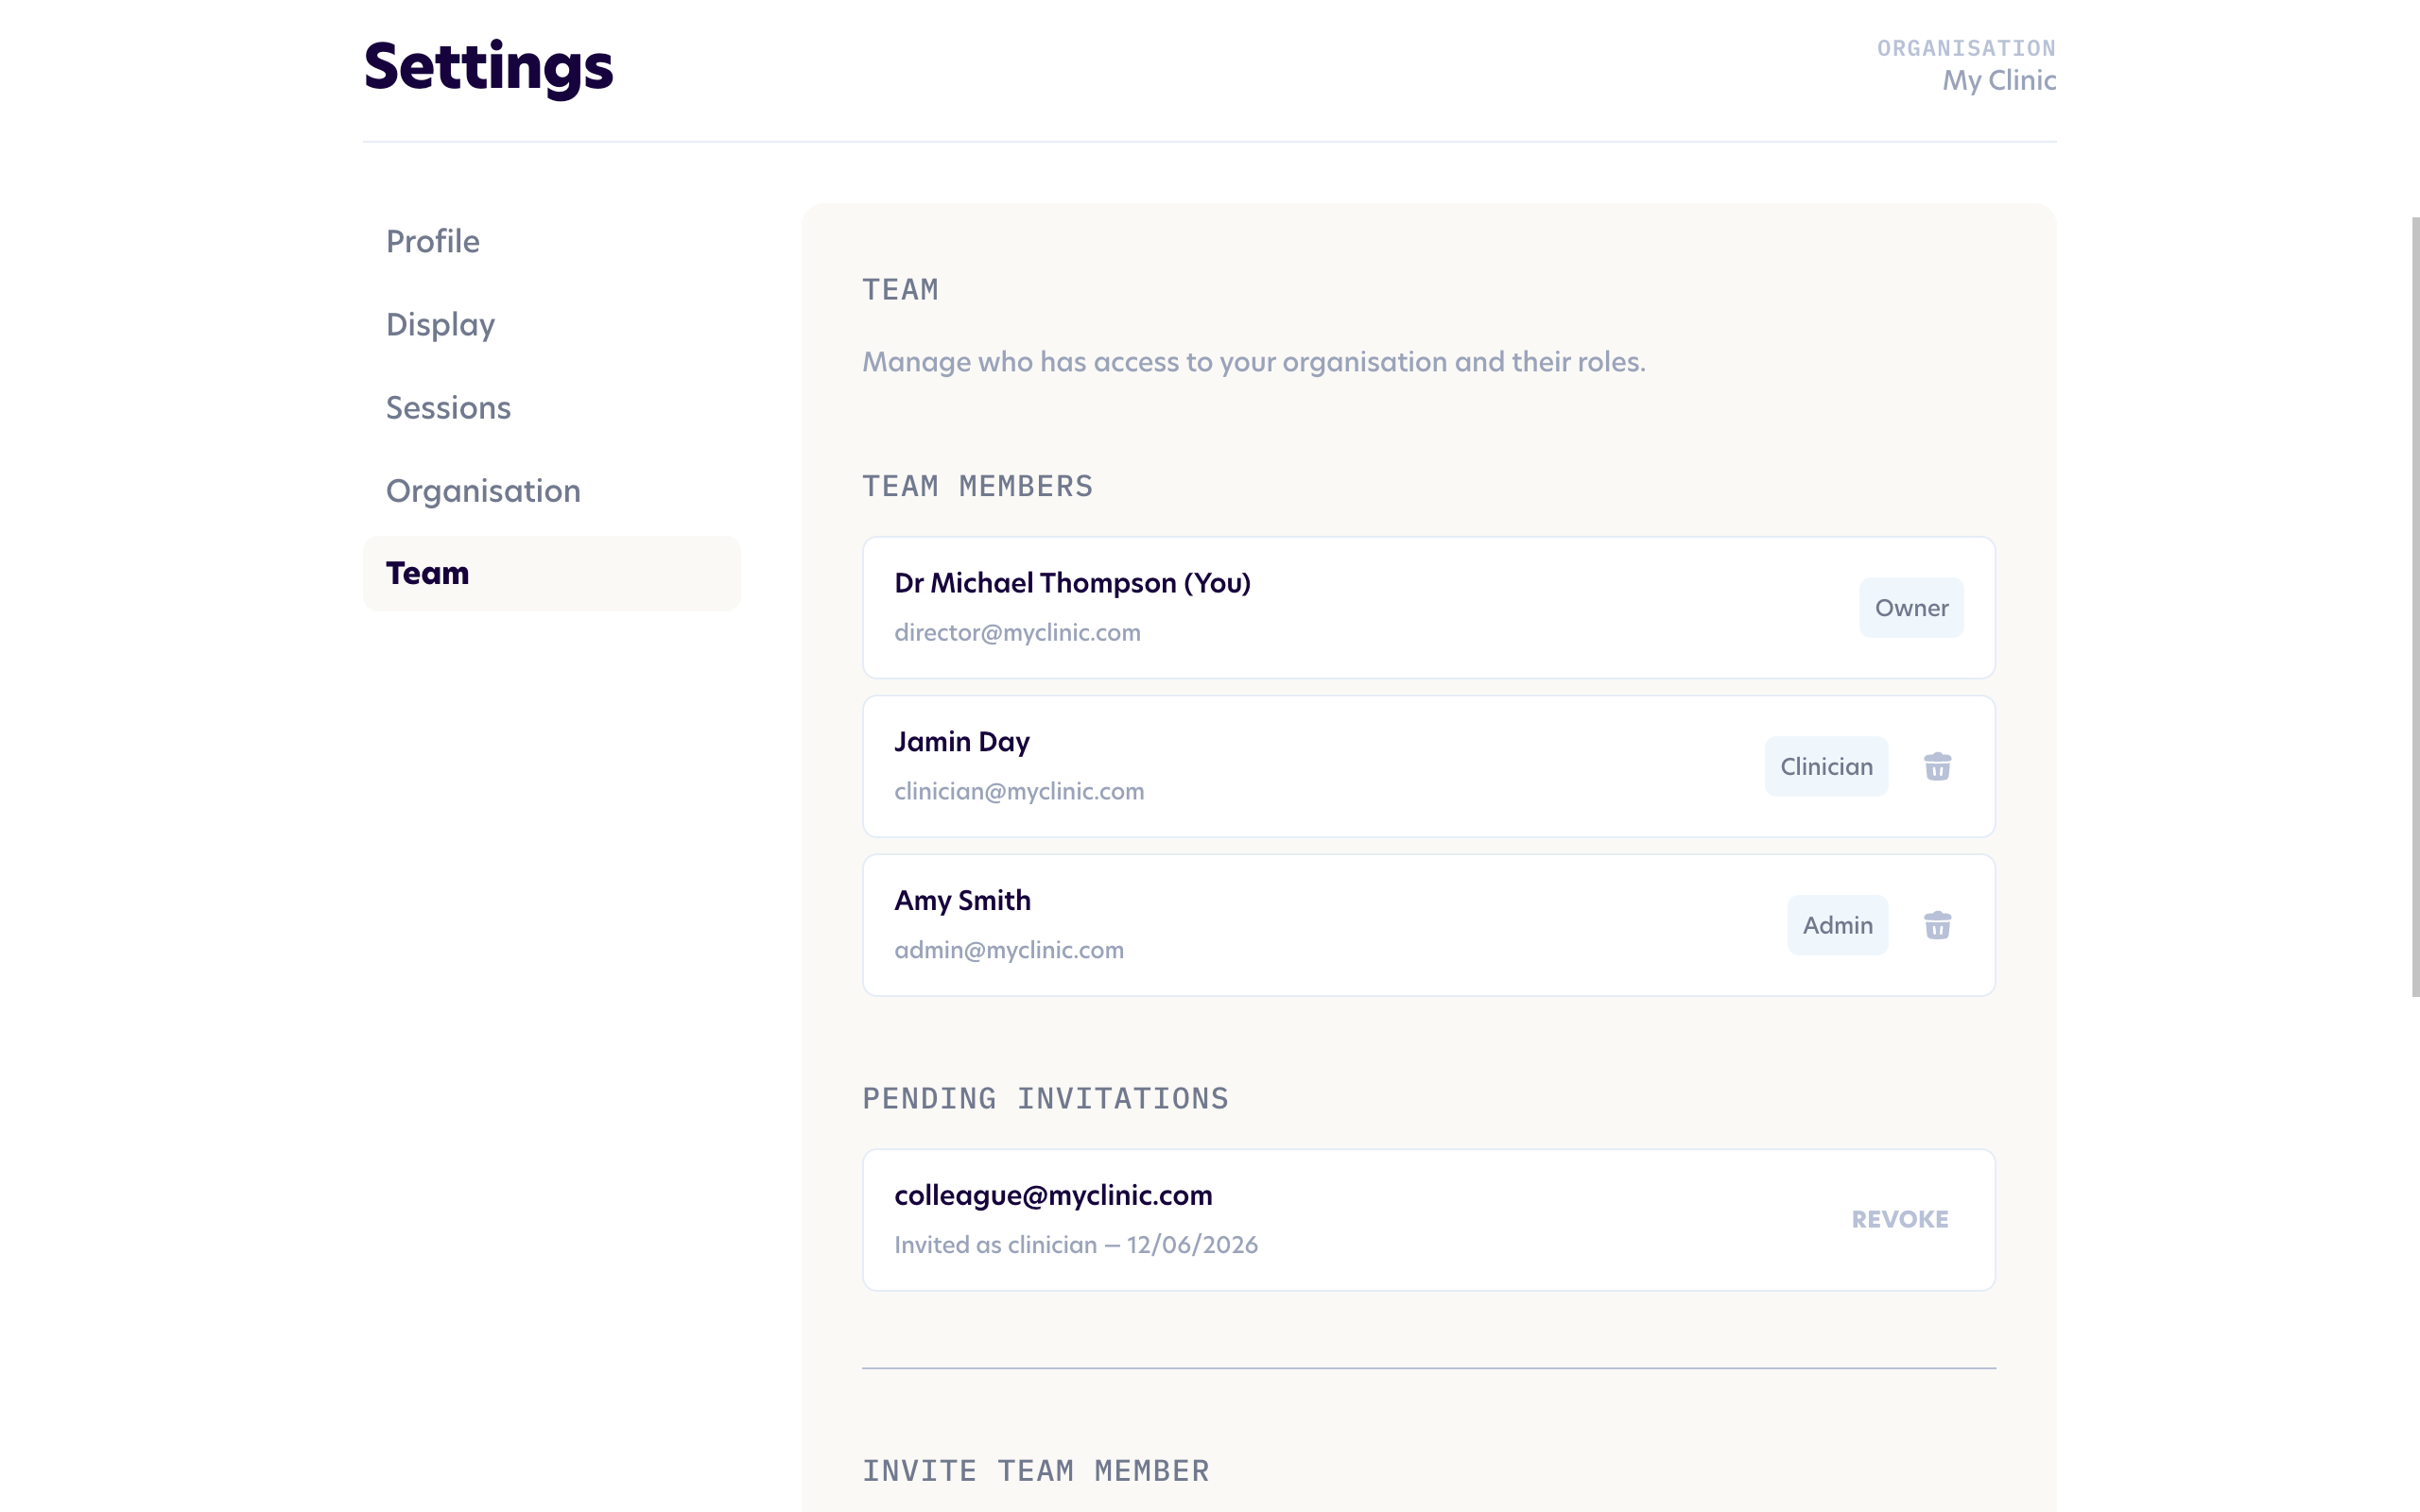Image resolution: width=2420 pixels, height=1512 pixels.
Task: Click the Invite Team Member heading
Action: tap(1035, 1470)
